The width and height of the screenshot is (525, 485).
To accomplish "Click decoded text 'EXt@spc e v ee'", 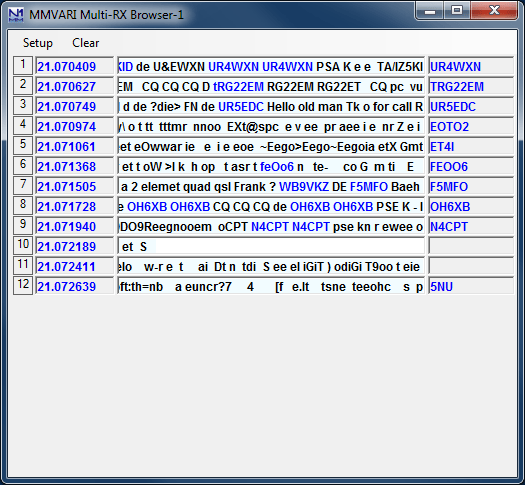I will click(x=273, y=127).
